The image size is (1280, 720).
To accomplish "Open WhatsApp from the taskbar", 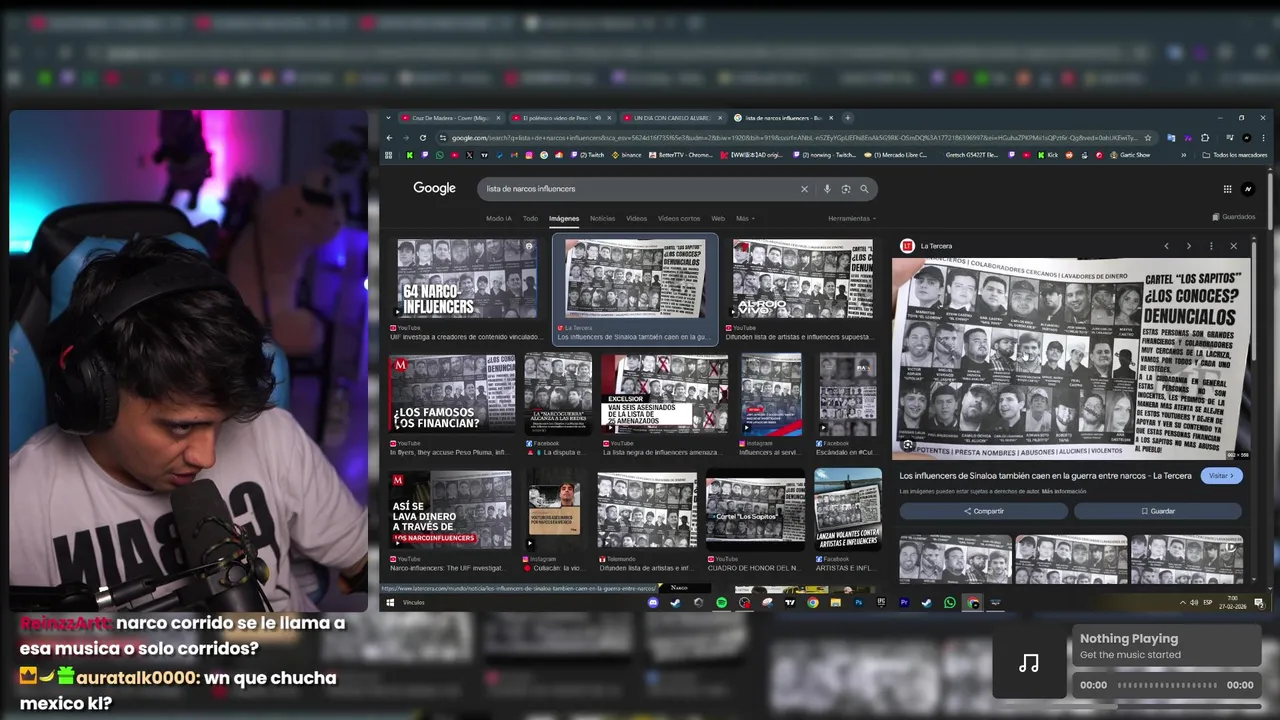I will pyautogui.click(x=950, y=602).
